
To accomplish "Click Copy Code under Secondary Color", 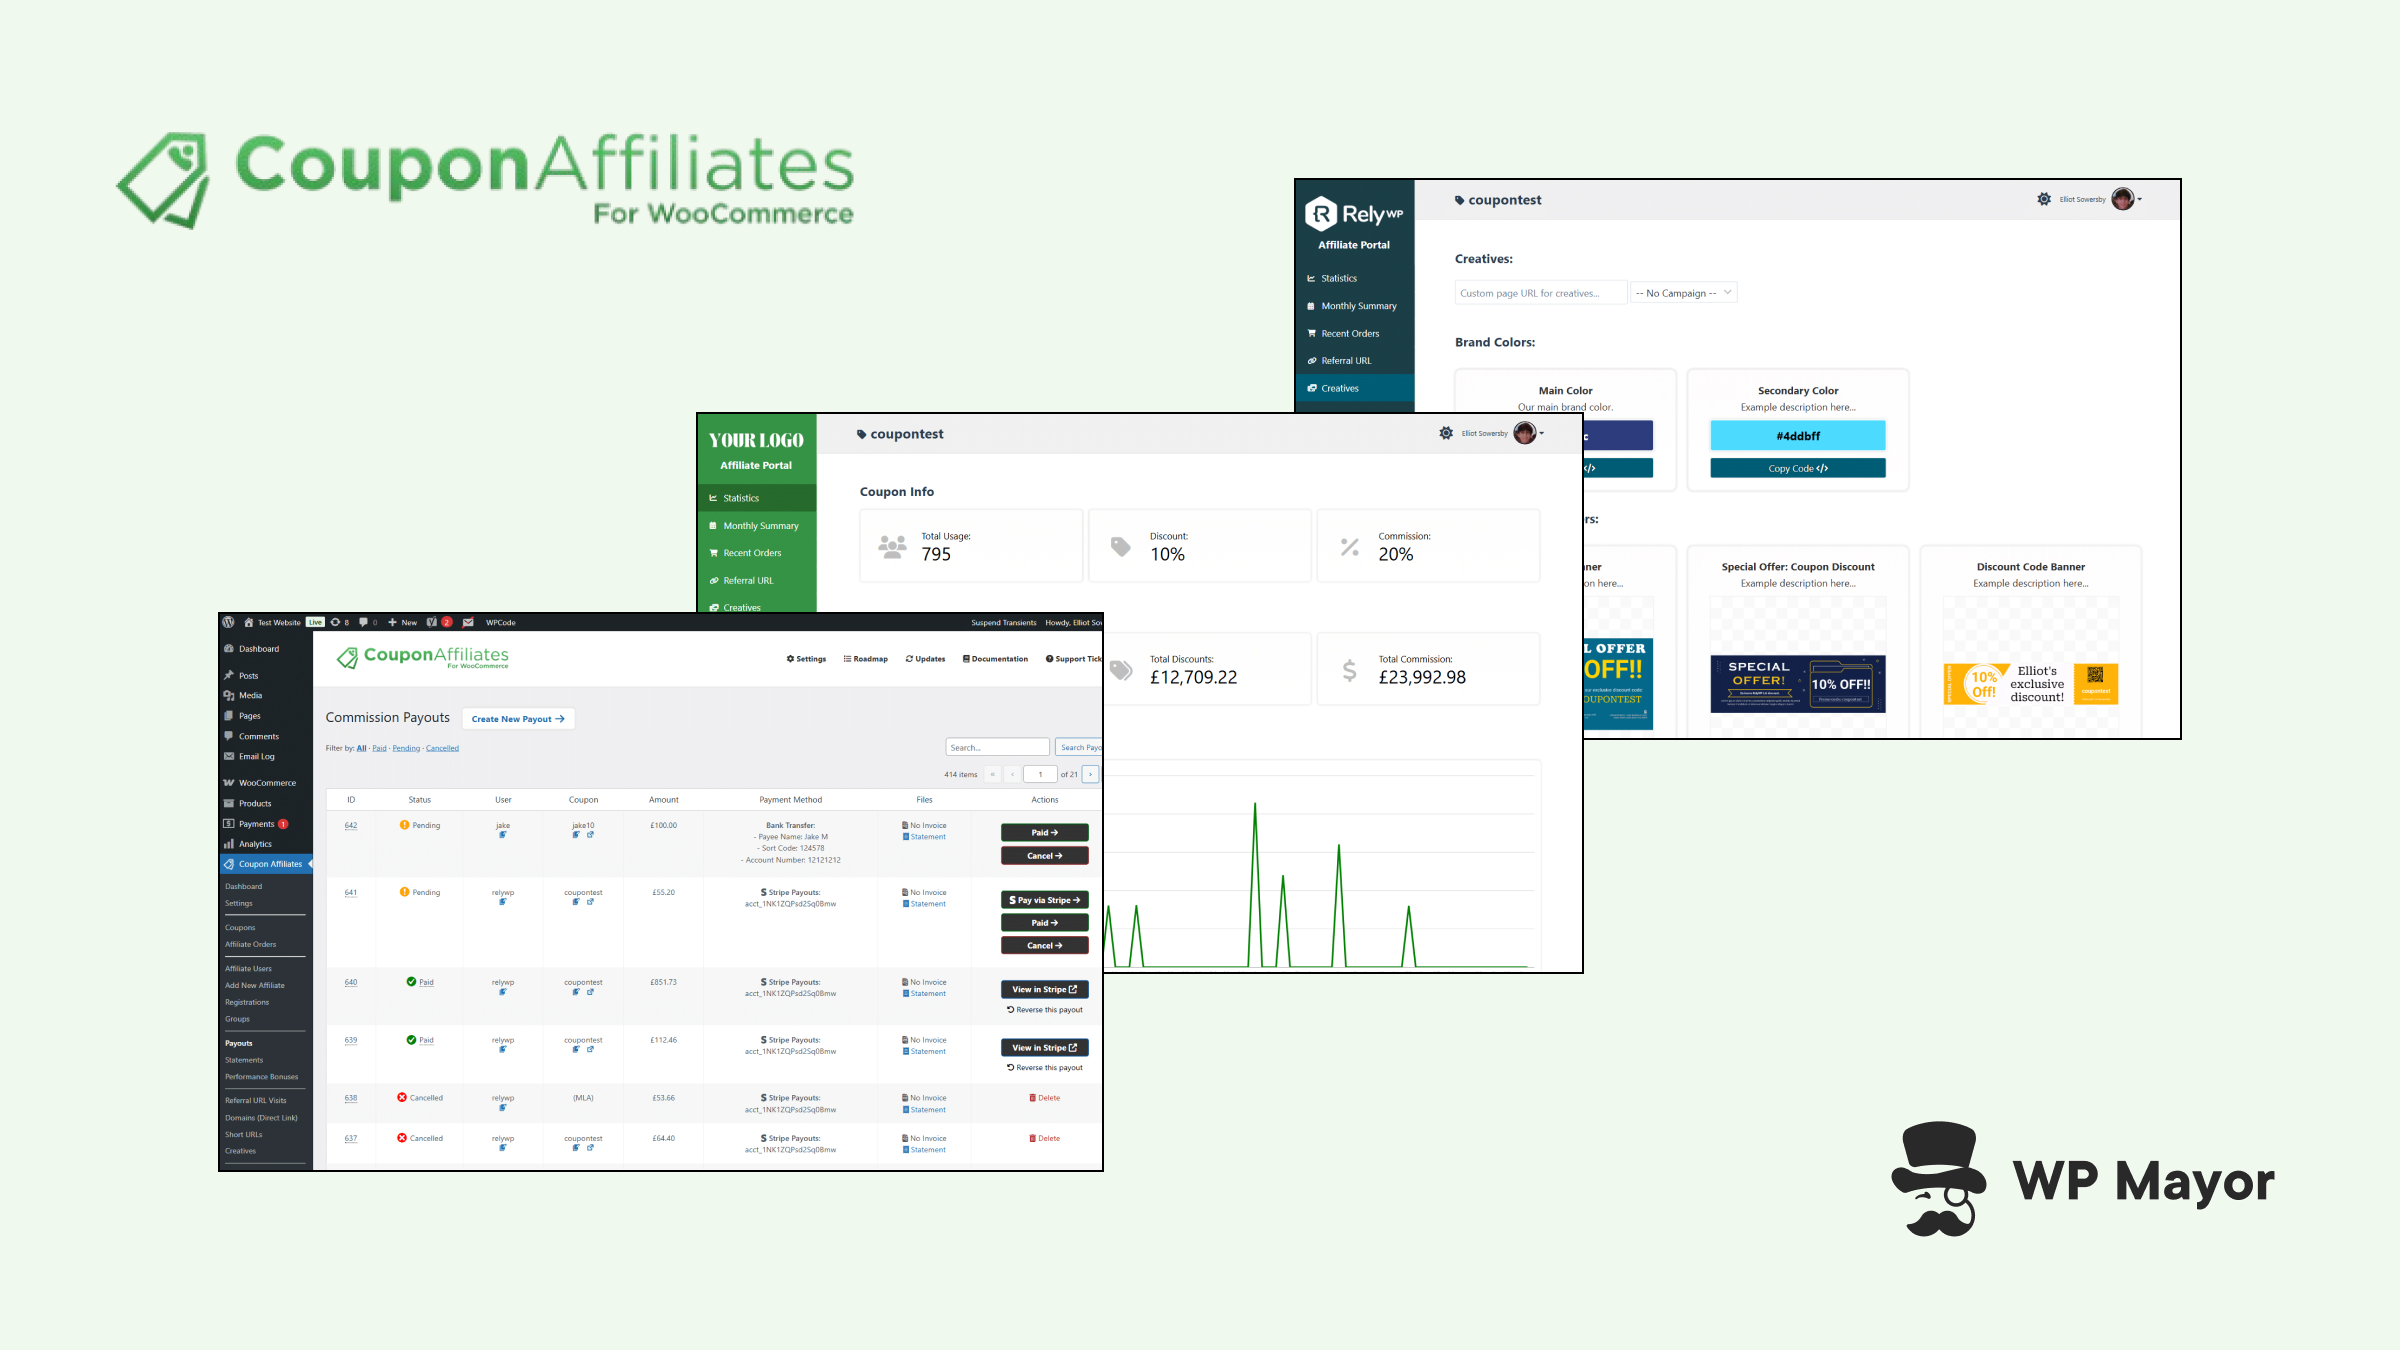I will coord(1797,468).
